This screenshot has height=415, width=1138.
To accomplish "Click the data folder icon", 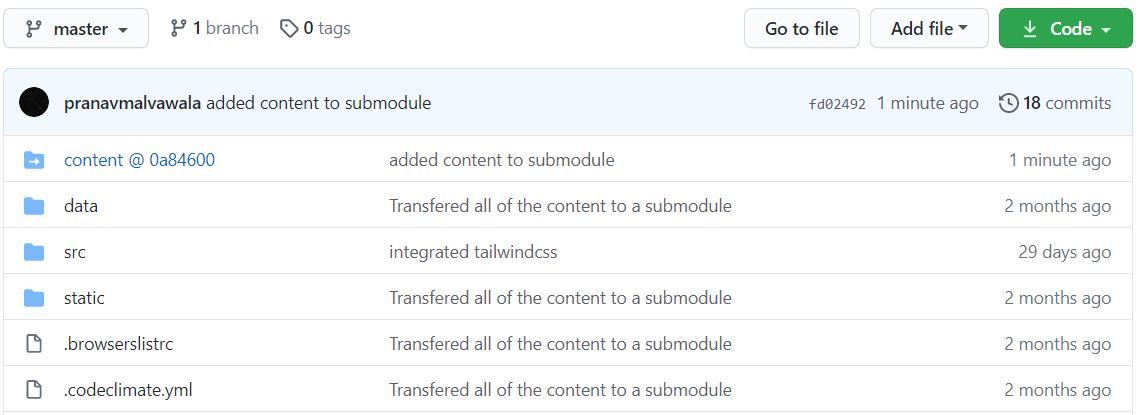I will tap(34, 206).
